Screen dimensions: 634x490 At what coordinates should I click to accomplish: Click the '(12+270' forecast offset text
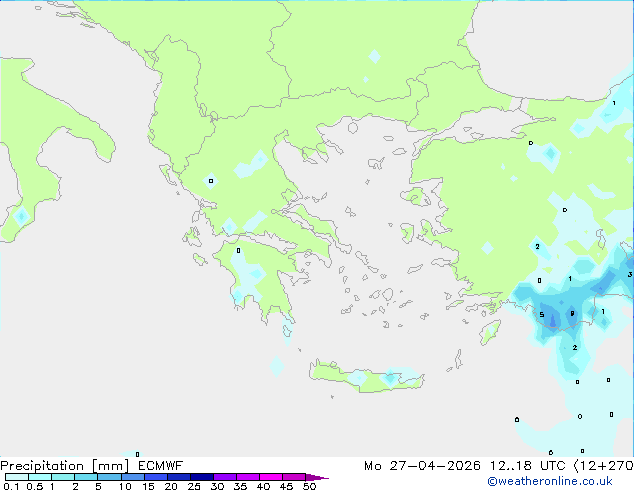(x=603, y=466)
